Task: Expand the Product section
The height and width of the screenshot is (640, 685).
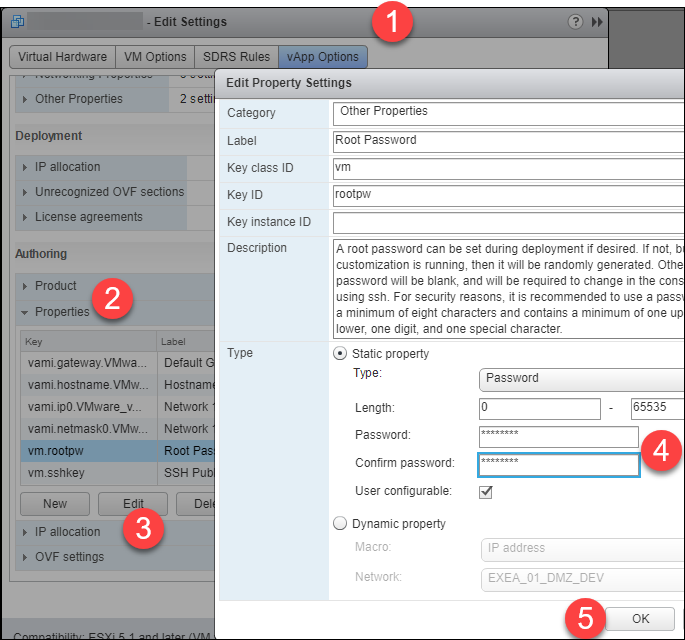Action: click(25, 286)
